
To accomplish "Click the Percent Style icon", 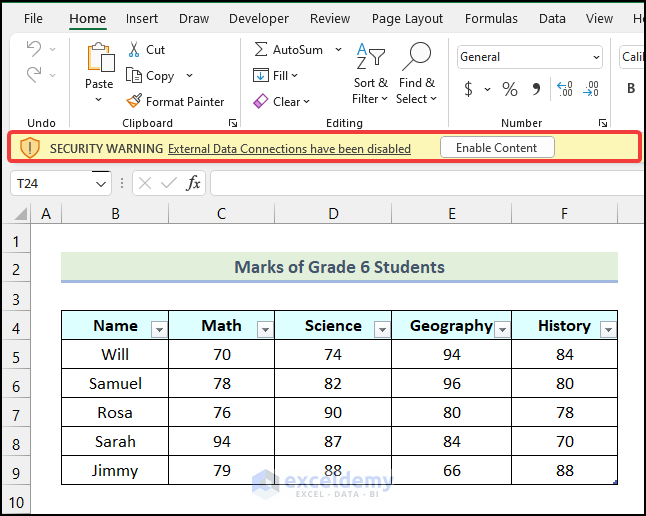I will 510,90.
